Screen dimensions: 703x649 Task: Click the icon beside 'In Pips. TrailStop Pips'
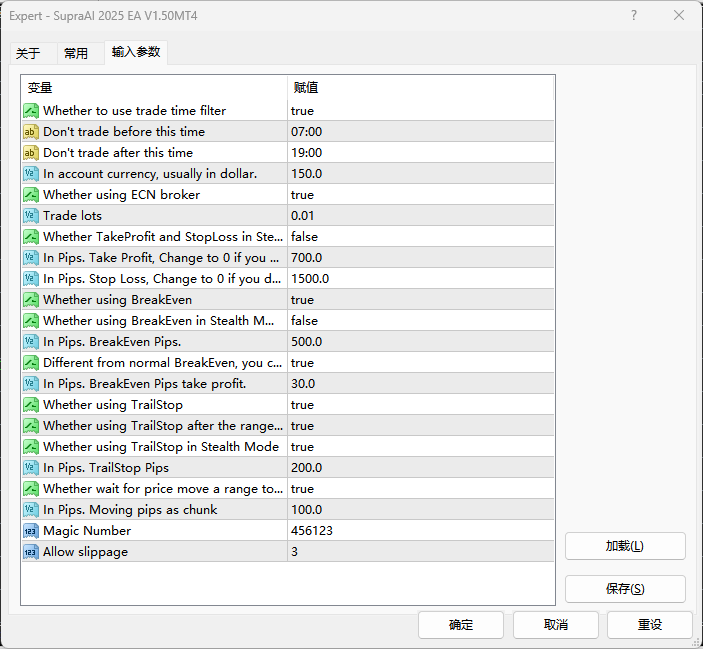(31, 468)
